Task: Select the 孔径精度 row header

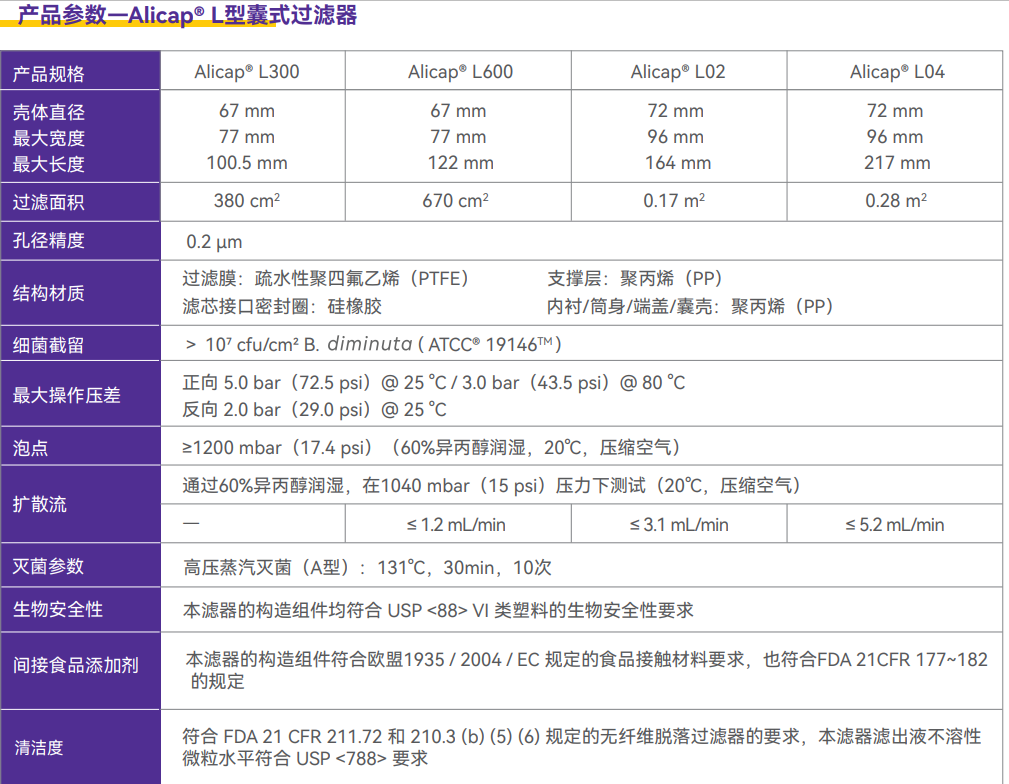Action: [49, 241]
